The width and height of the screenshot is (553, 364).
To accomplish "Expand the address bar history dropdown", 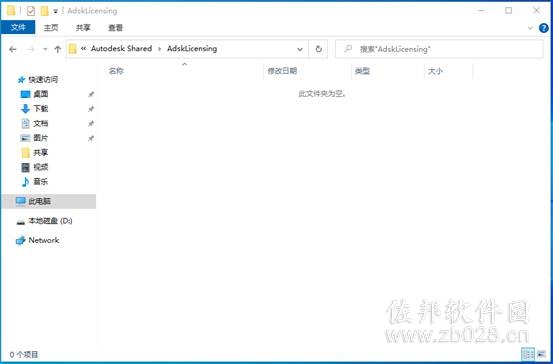I will pos(300,49).
